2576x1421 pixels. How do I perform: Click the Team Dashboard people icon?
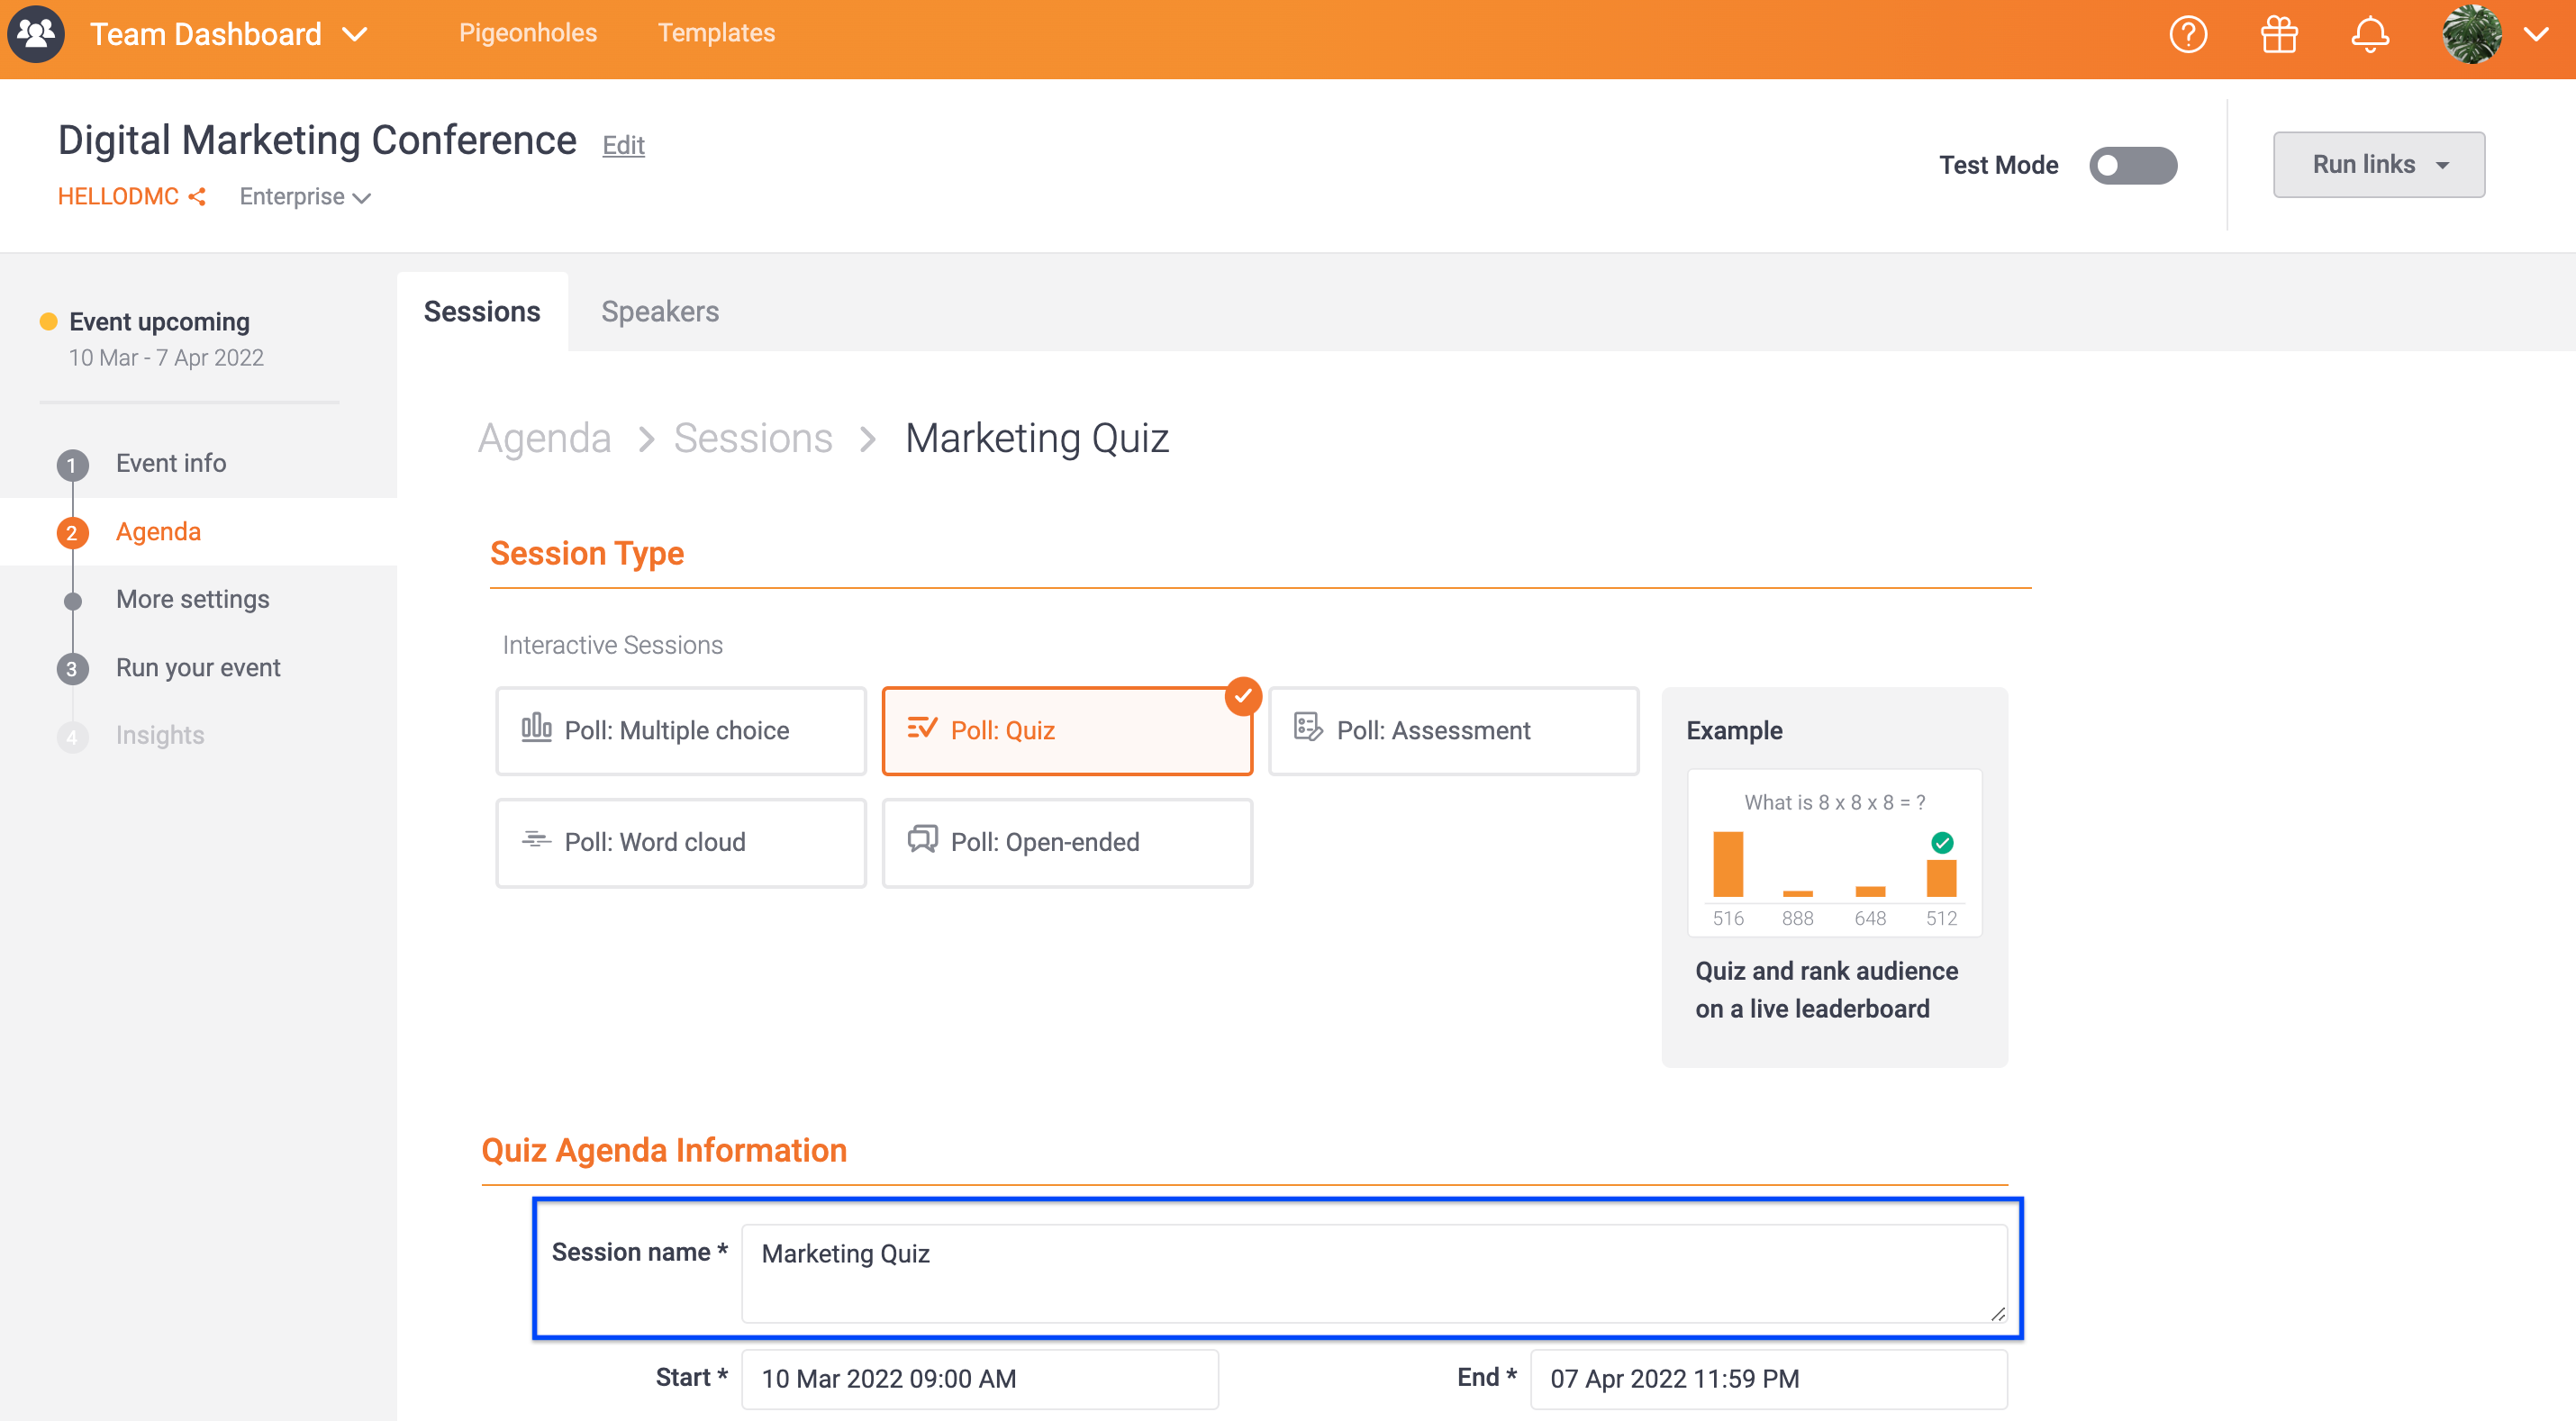pyautogui.click(x=36, y=34)
